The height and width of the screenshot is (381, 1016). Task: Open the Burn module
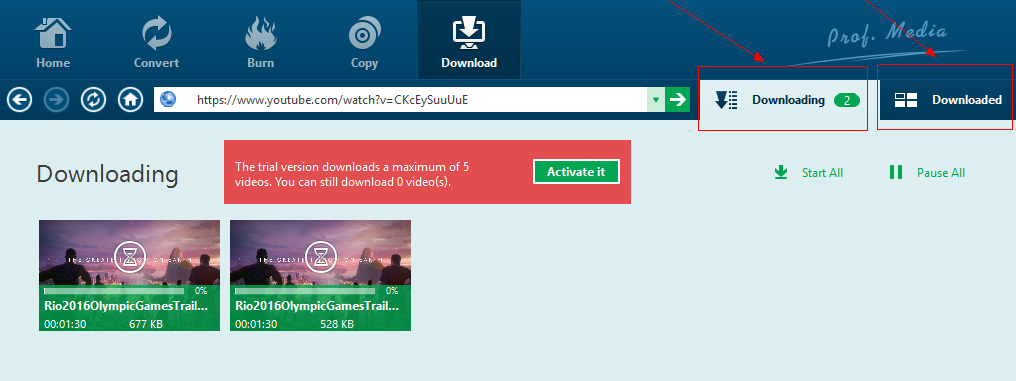click(x=260, y=42)
